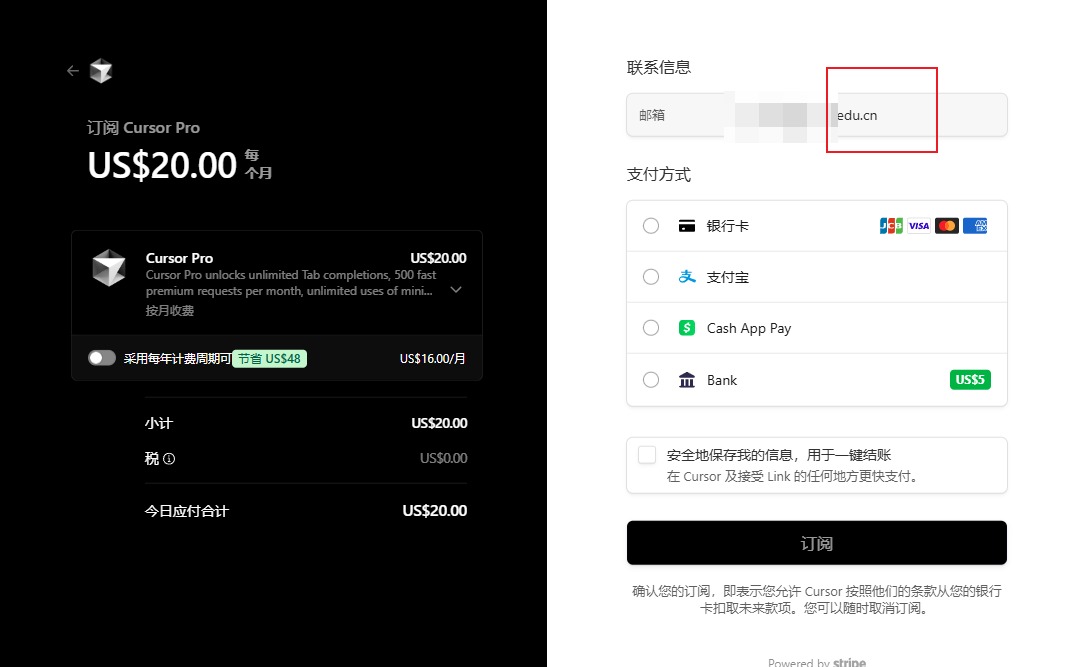Click the Bank building icon
This screenshot has width=1087, height=667.
tap(687, 380)
